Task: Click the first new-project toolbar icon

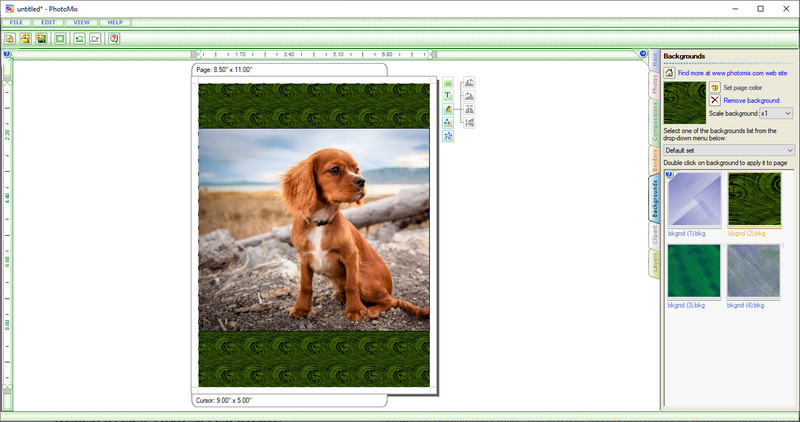Action: pyautogui.click(x=9, y=39)
